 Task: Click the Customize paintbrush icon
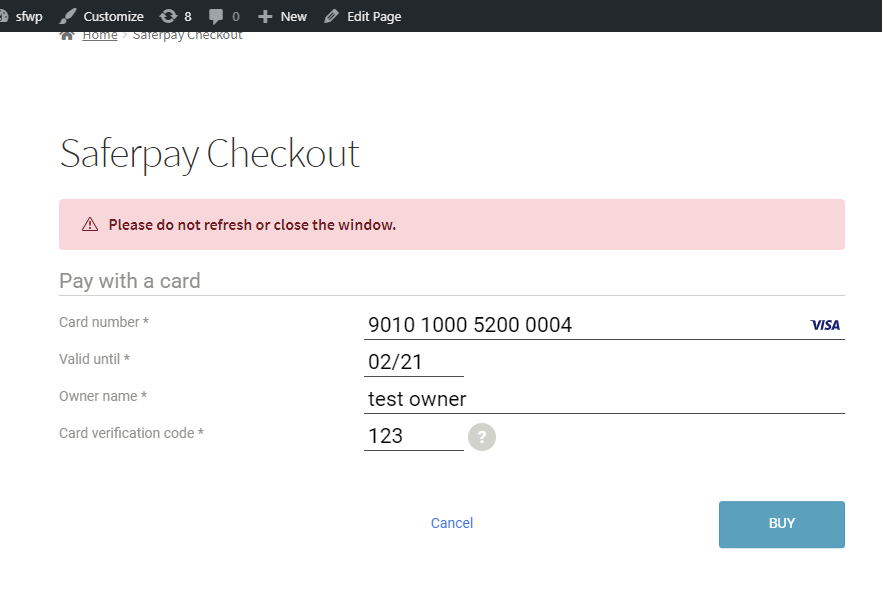(x=68, y=16)
